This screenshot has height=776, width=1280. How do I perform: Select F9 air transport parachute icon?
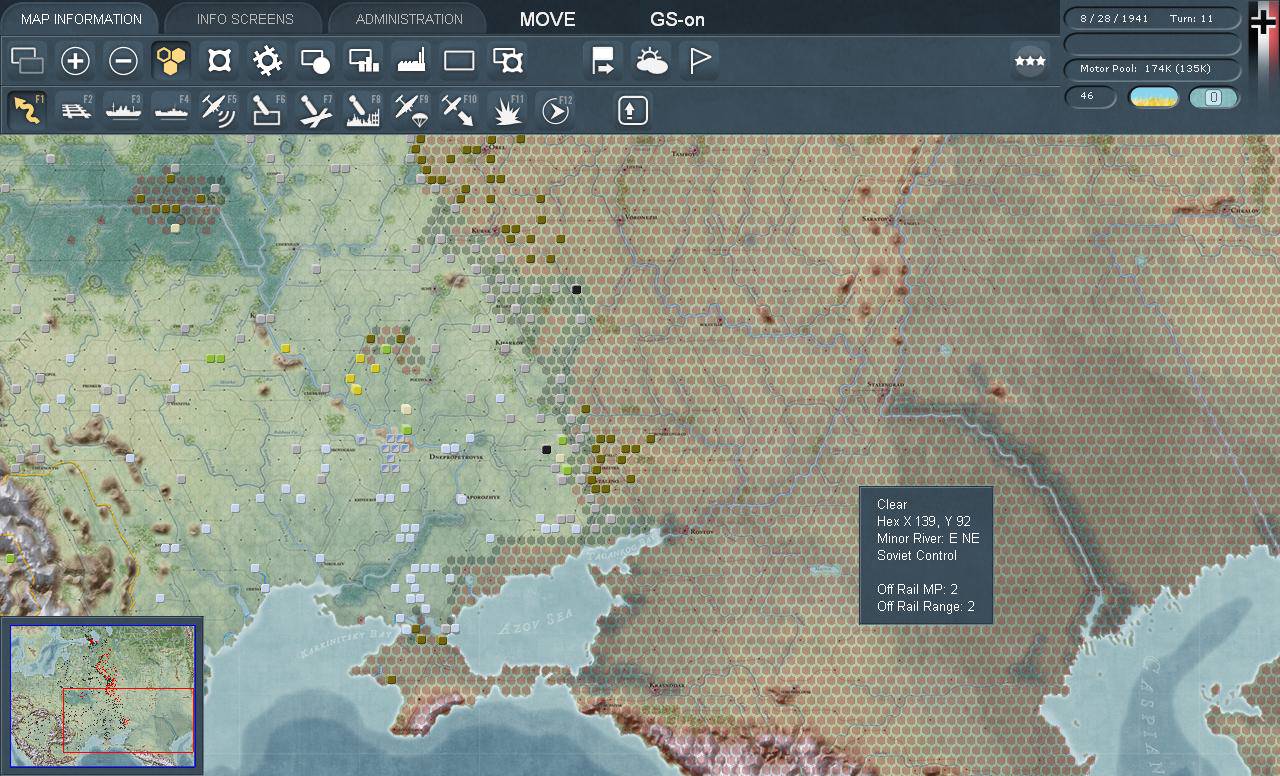point(411,109)
